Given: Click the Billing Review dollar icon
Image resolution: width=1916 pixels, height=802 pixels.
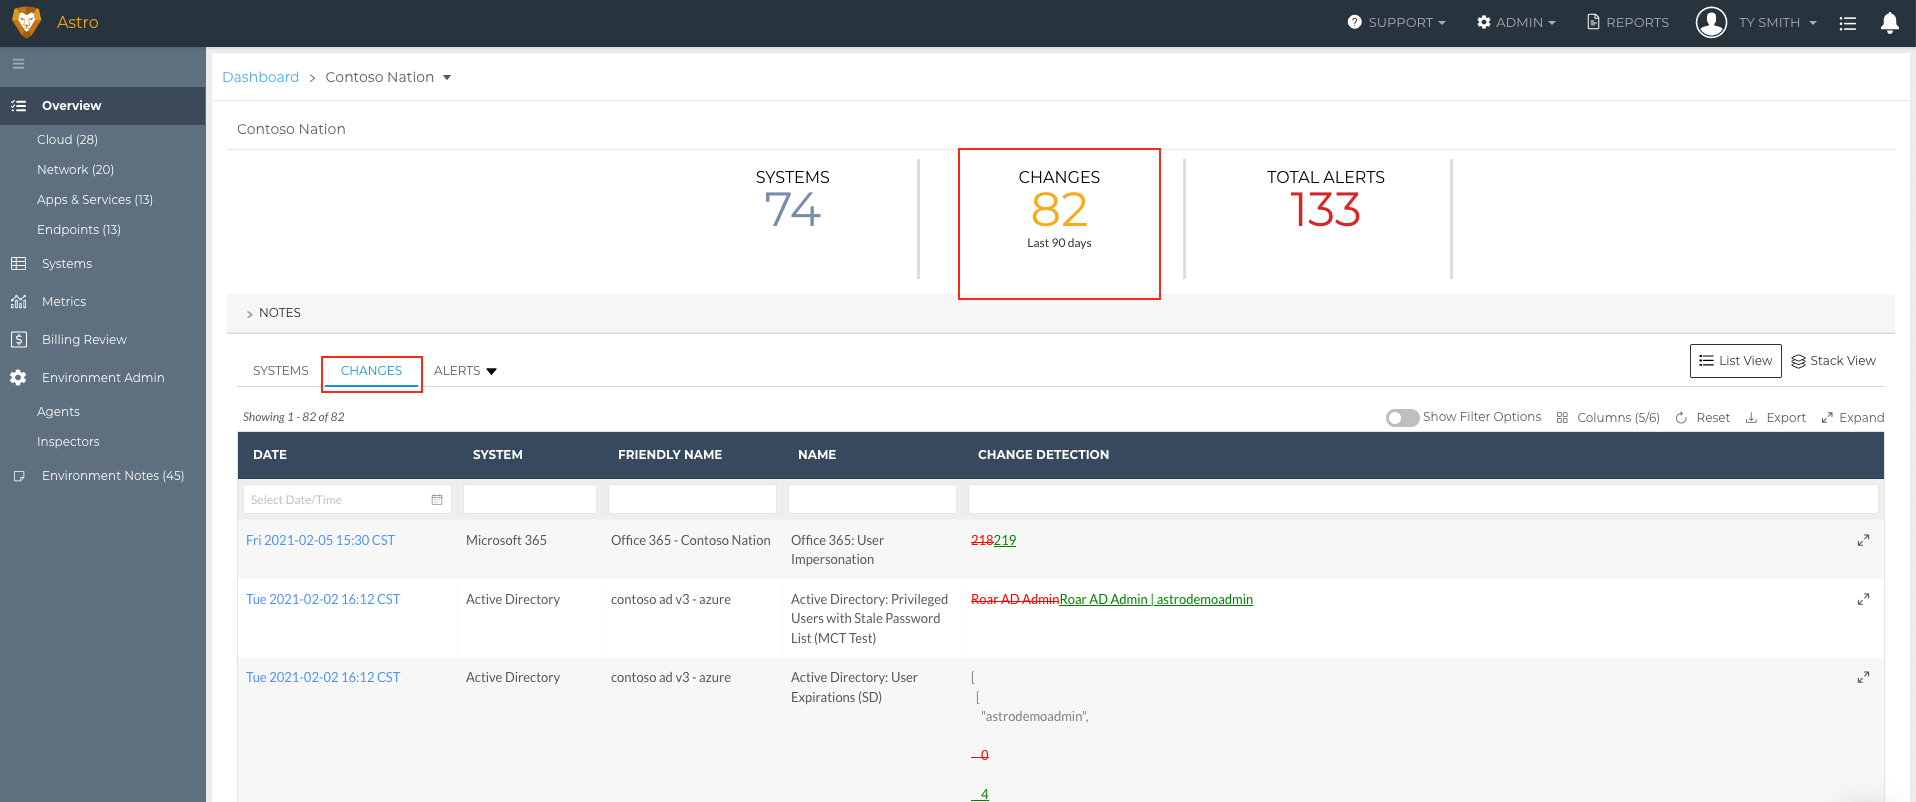Looking at the screenshot, I should 18,340.
